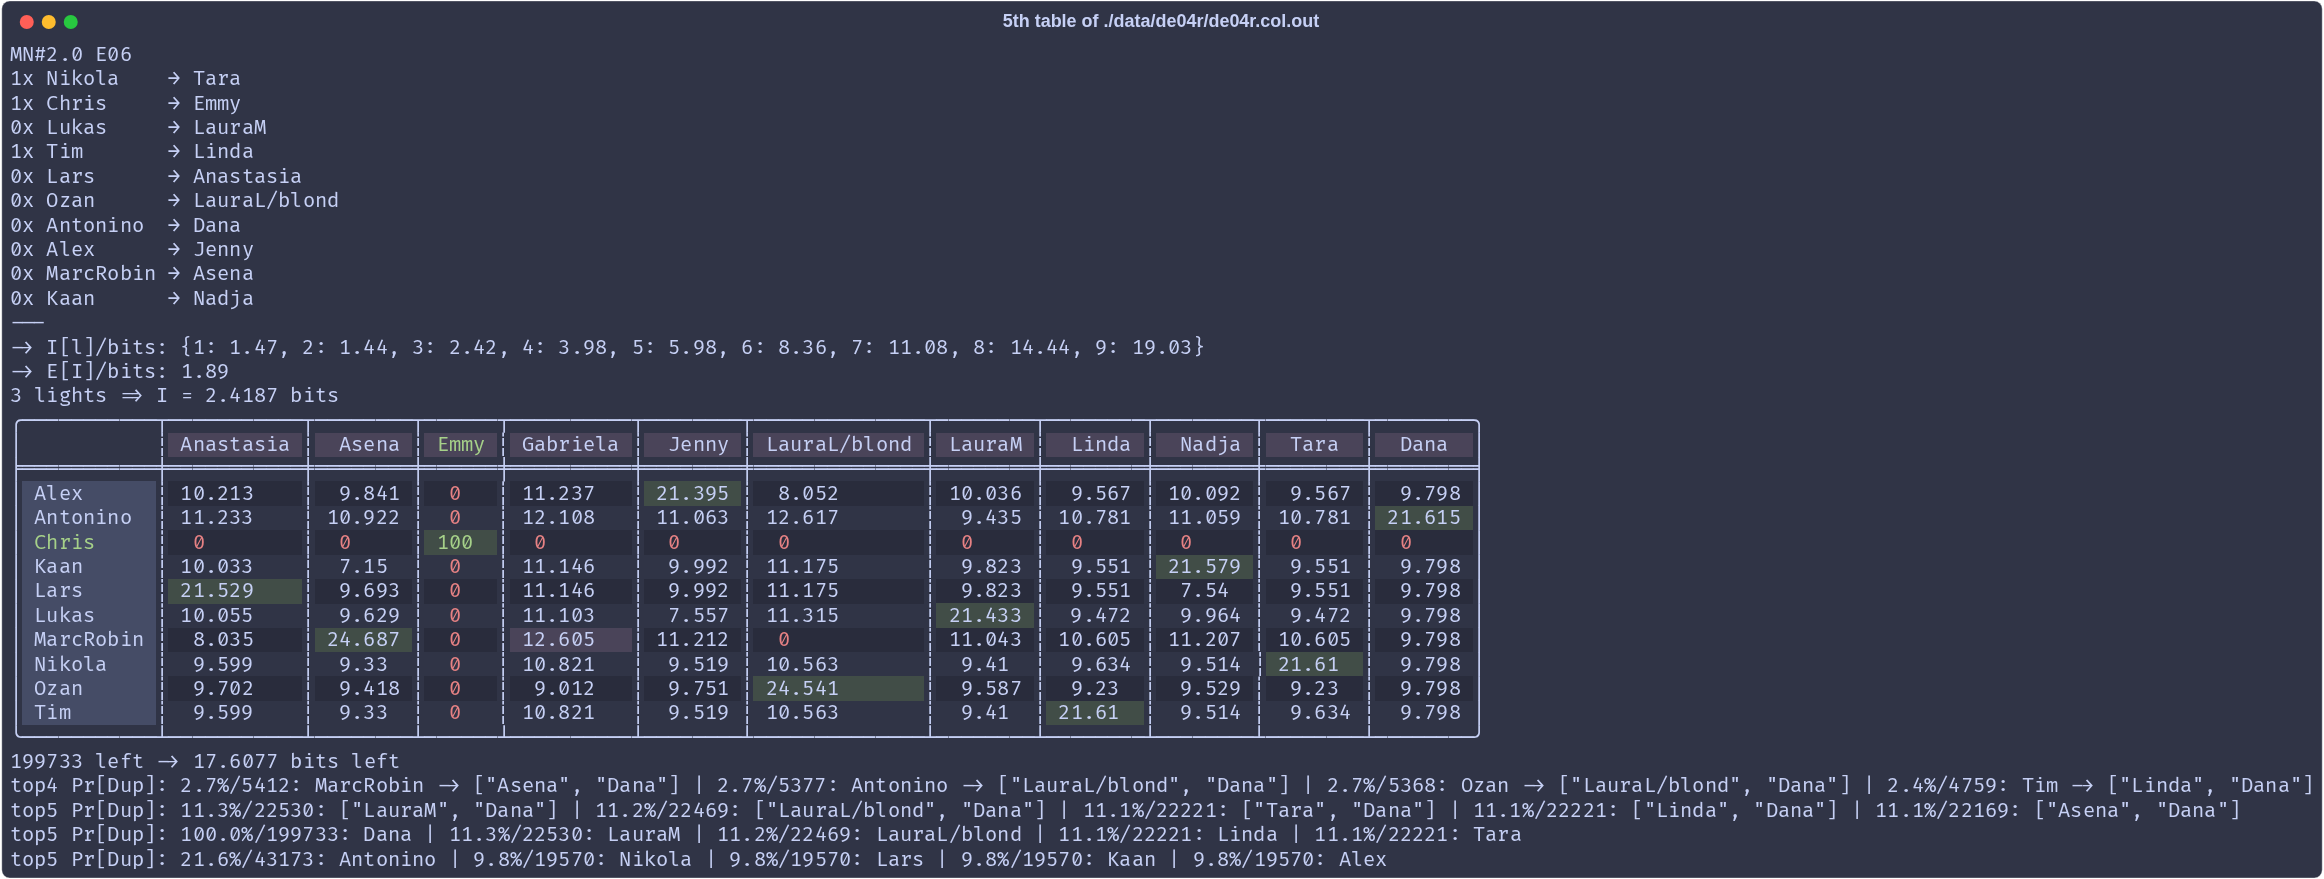Click the line '1x Chris → Emmy'

pos(125,103)
